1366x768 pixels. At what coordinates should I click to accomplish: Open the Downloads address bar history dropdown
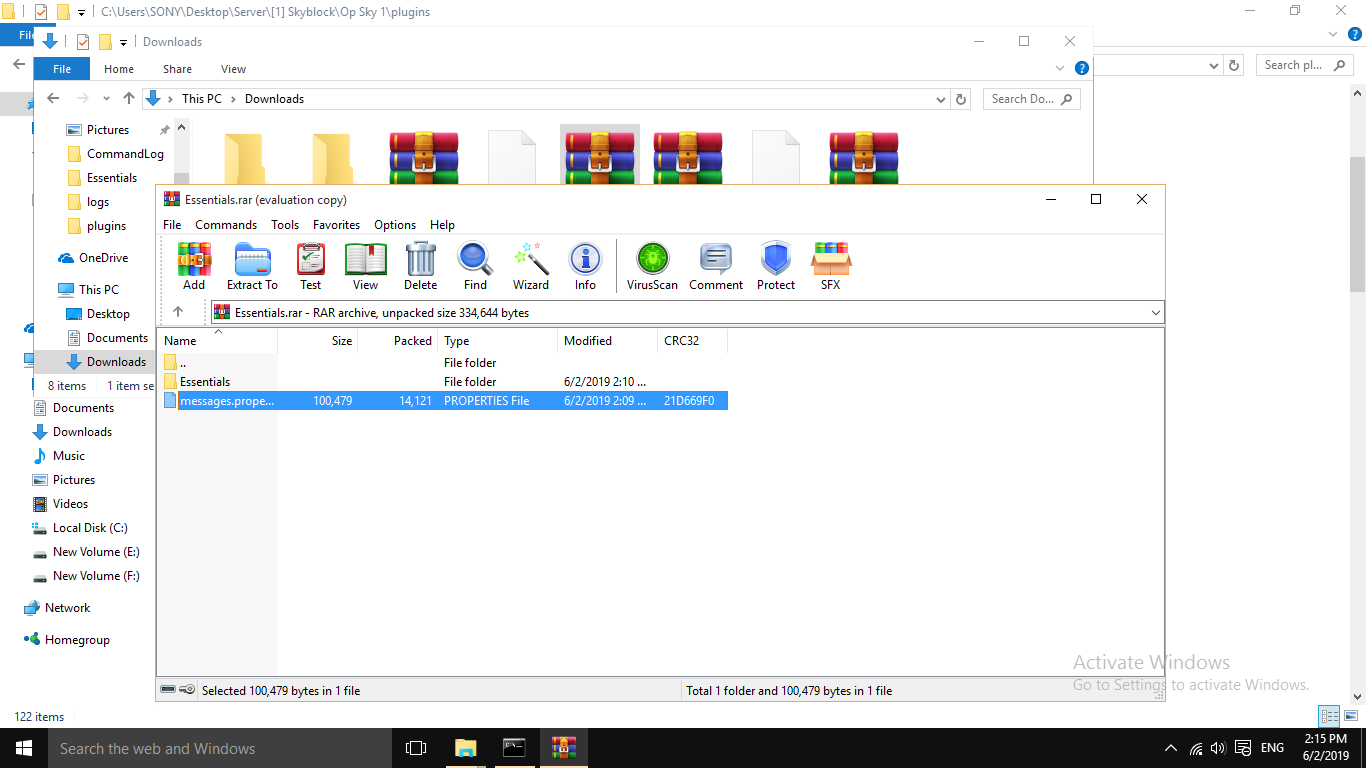coord(941,99)
